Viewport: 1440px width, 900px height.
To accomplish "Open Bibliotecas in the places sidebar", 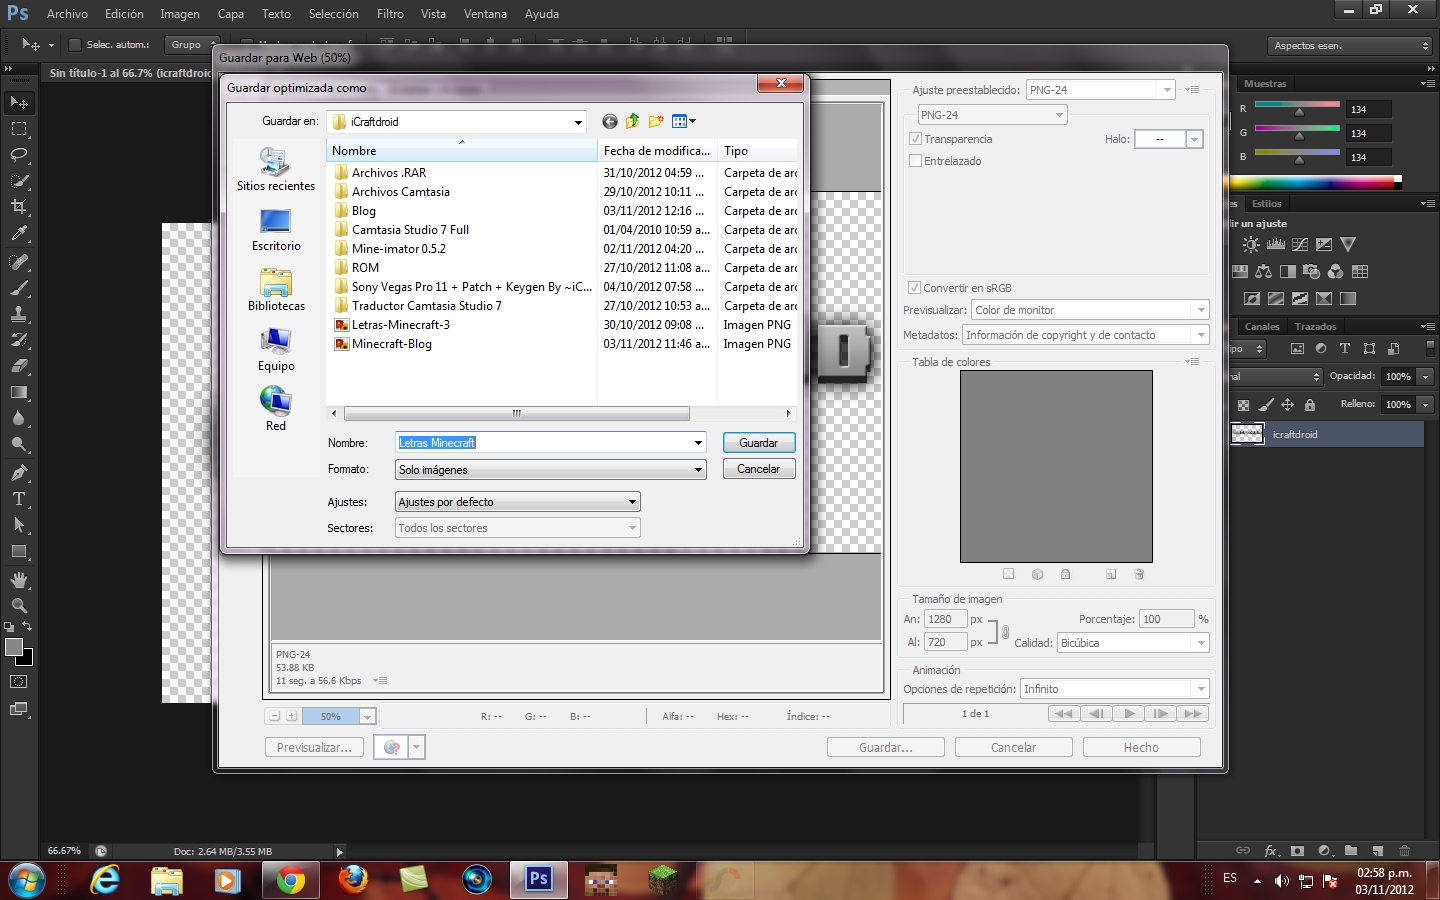I will point(276,291).
